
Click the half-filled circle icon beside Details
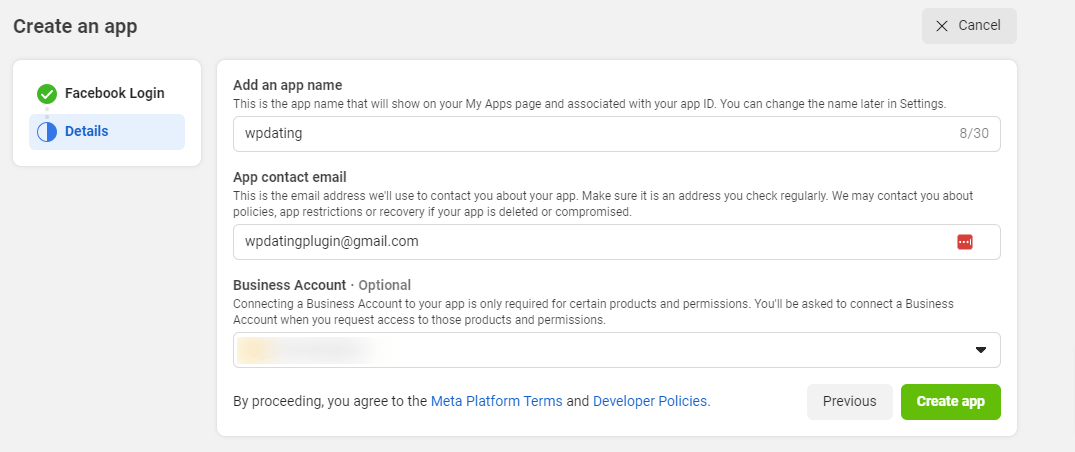[x=47, y=132]
